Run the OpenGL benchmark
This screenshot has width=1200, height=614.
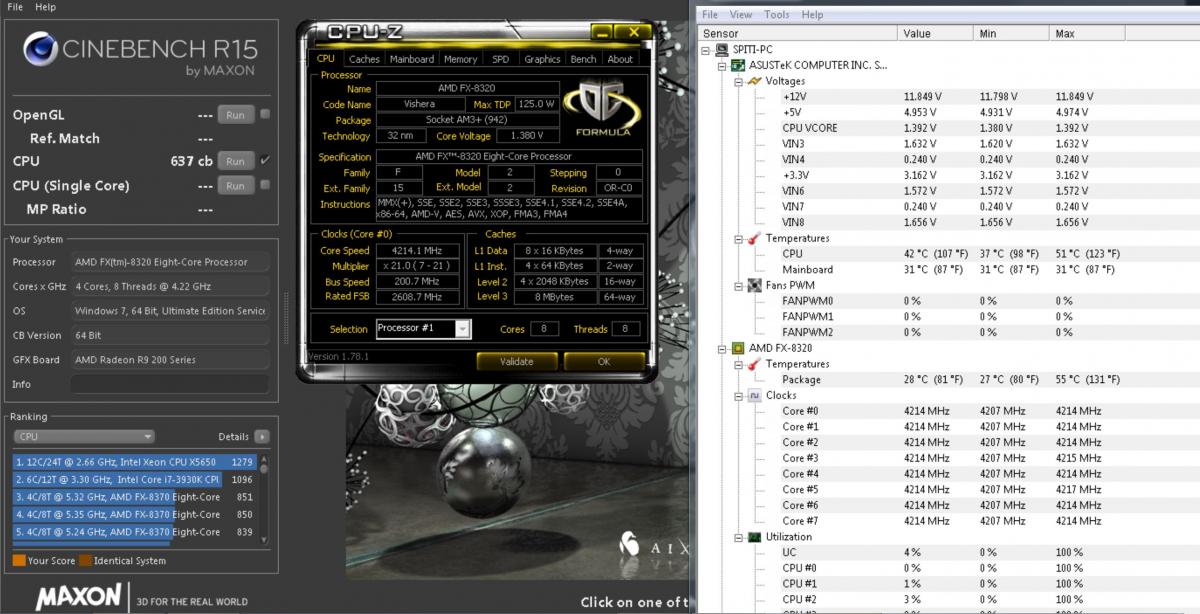[x=235, y=114]
